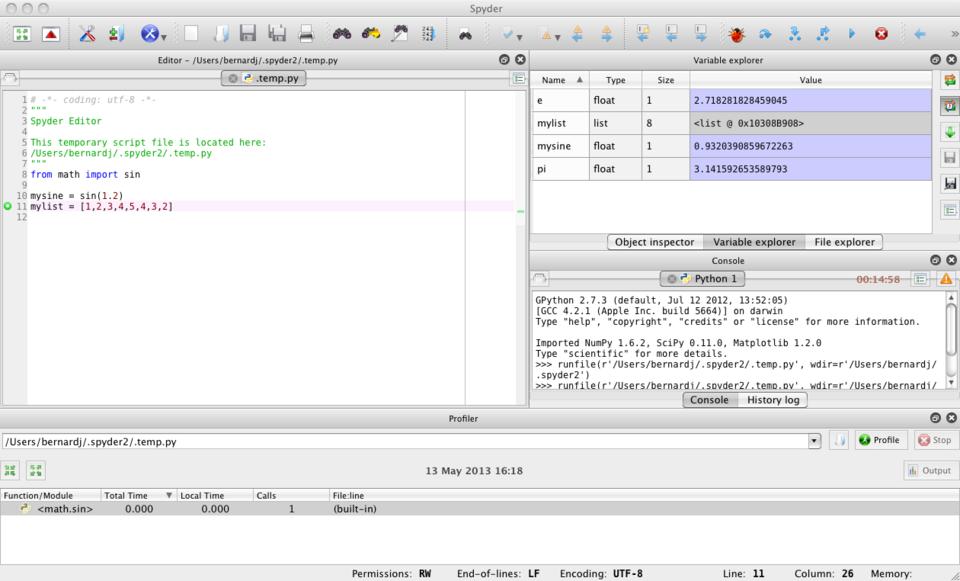Toggle the maximize current pane button
The image size is (960, 581).
[x=21, y=33]
